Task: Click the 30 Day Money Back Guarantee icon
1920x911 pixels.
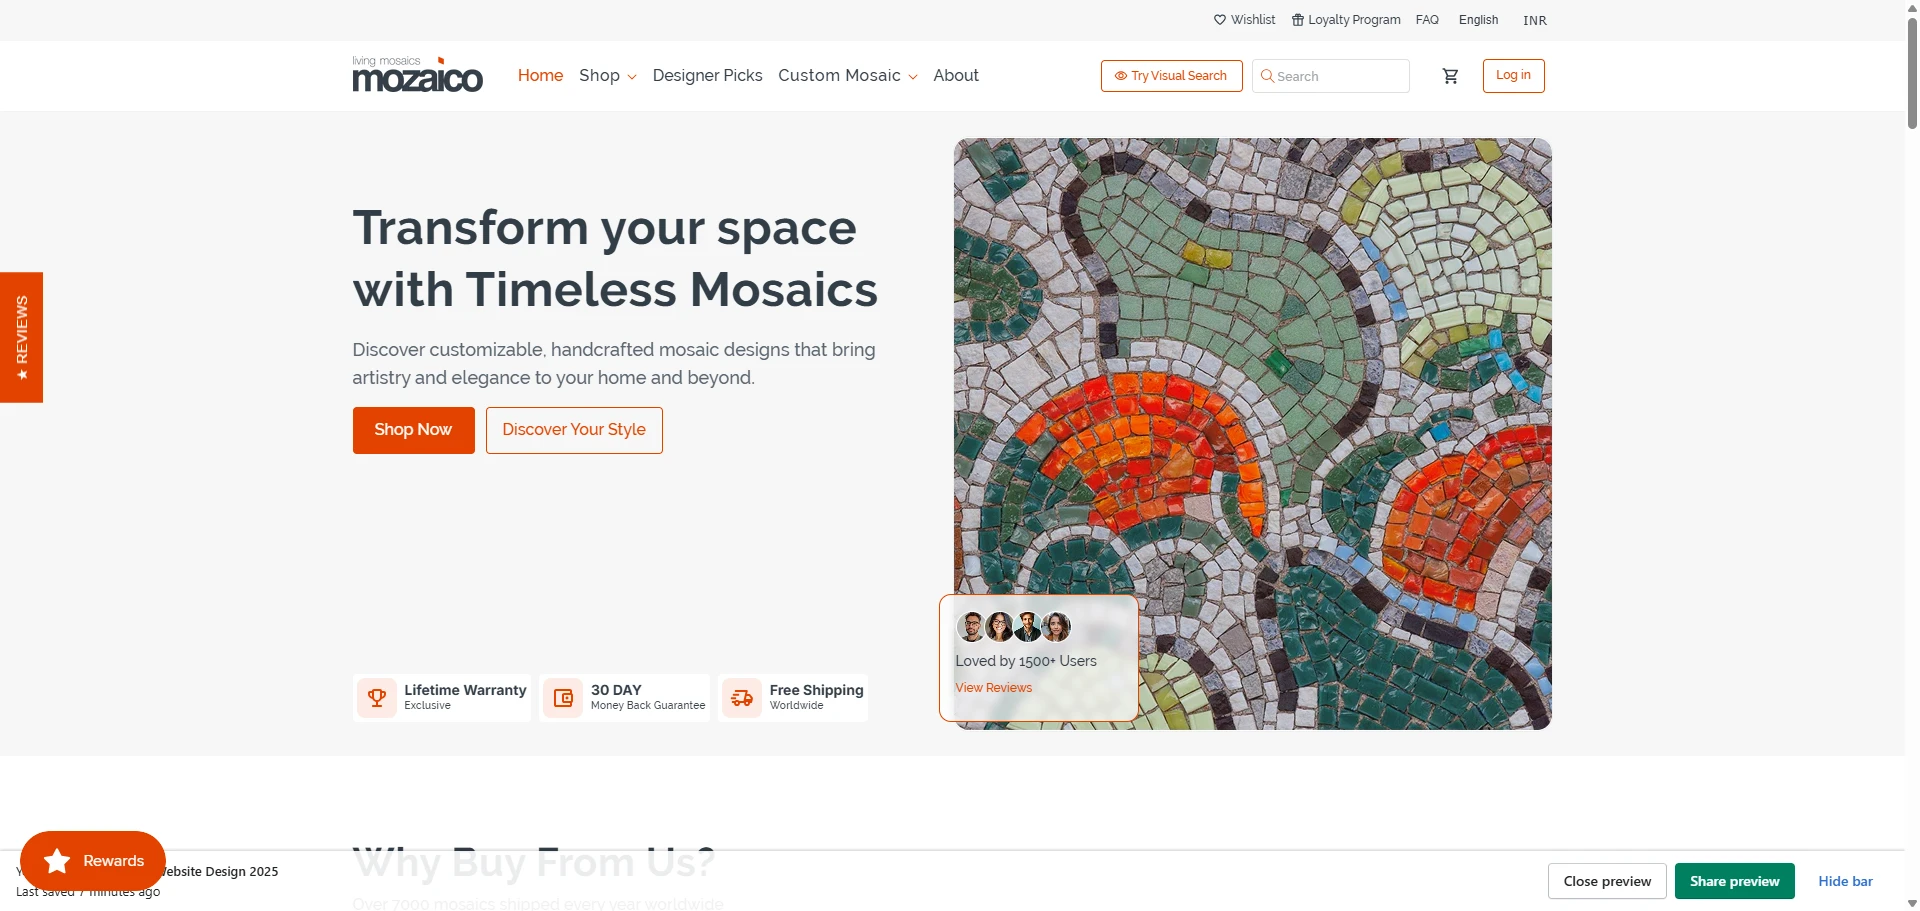Action: pyautogui.click(x=562, y=697)
